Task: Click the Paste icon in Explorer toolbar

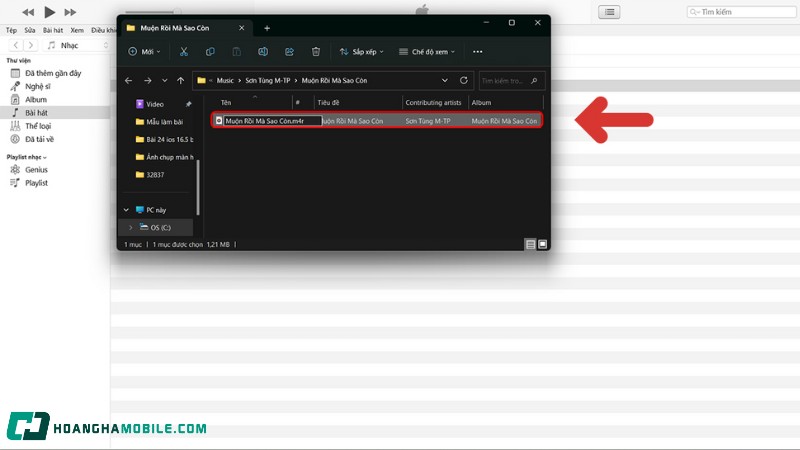Action: [236, 52]
